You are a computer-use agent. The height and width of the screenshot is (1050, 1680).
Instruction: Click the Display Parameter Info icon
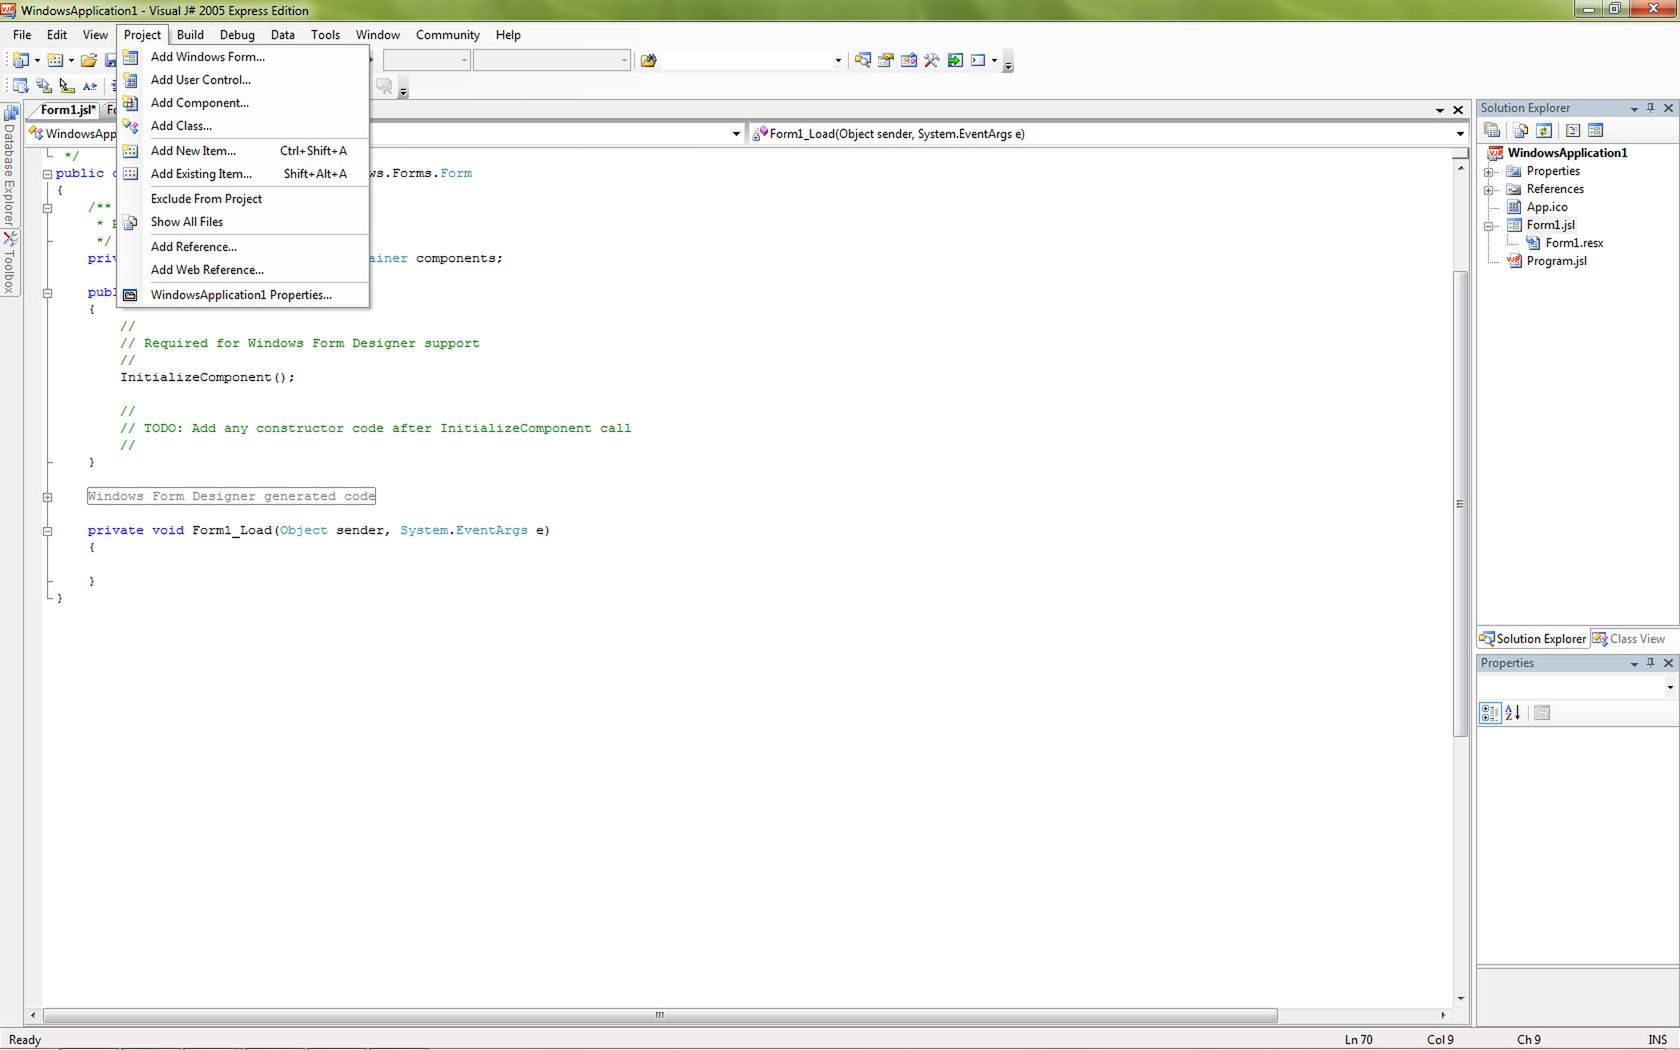click(43, 86)
